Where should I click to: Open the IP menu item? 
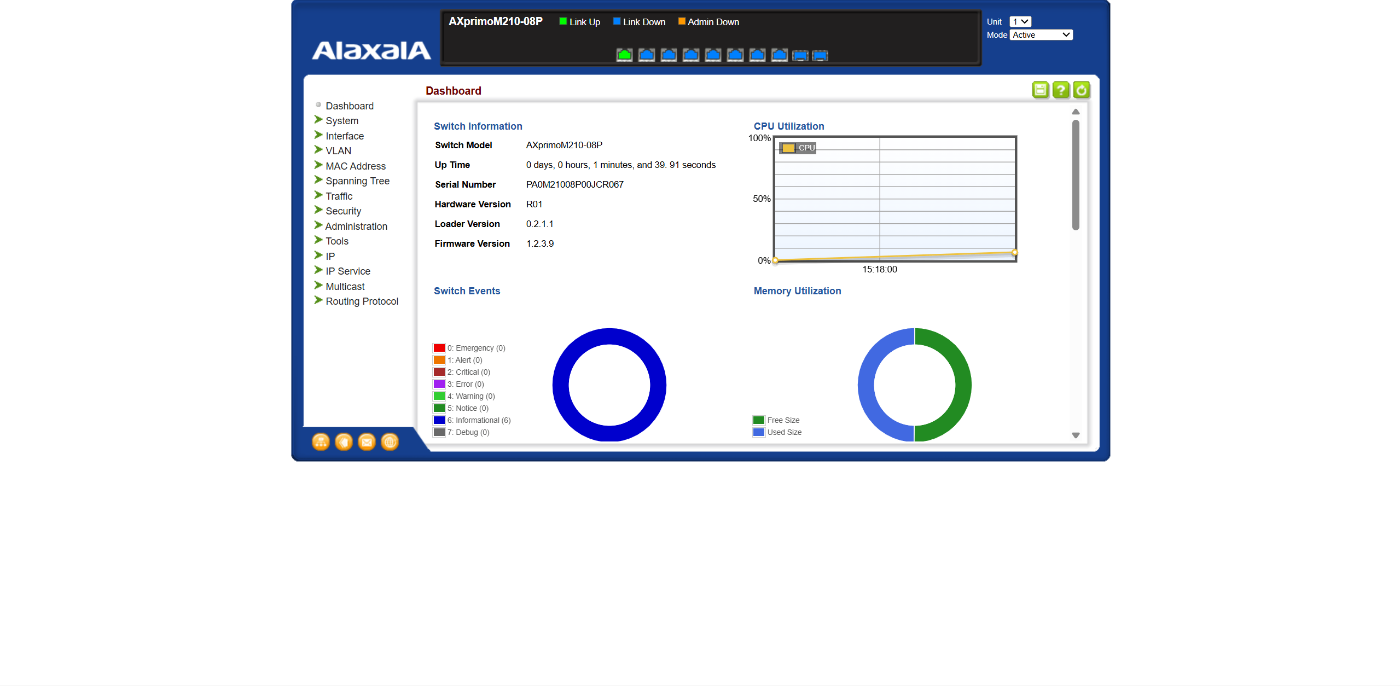(x=330, y=256)
